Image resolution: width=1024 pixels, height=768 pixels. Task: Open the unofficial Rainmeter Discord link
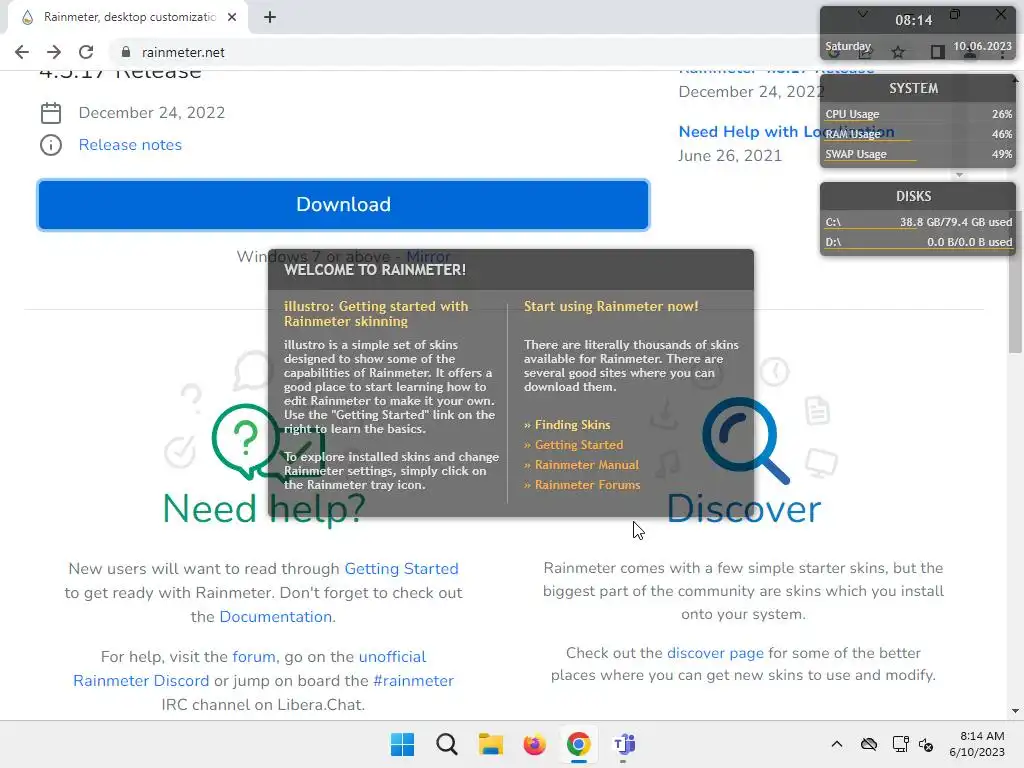(249, 669)
